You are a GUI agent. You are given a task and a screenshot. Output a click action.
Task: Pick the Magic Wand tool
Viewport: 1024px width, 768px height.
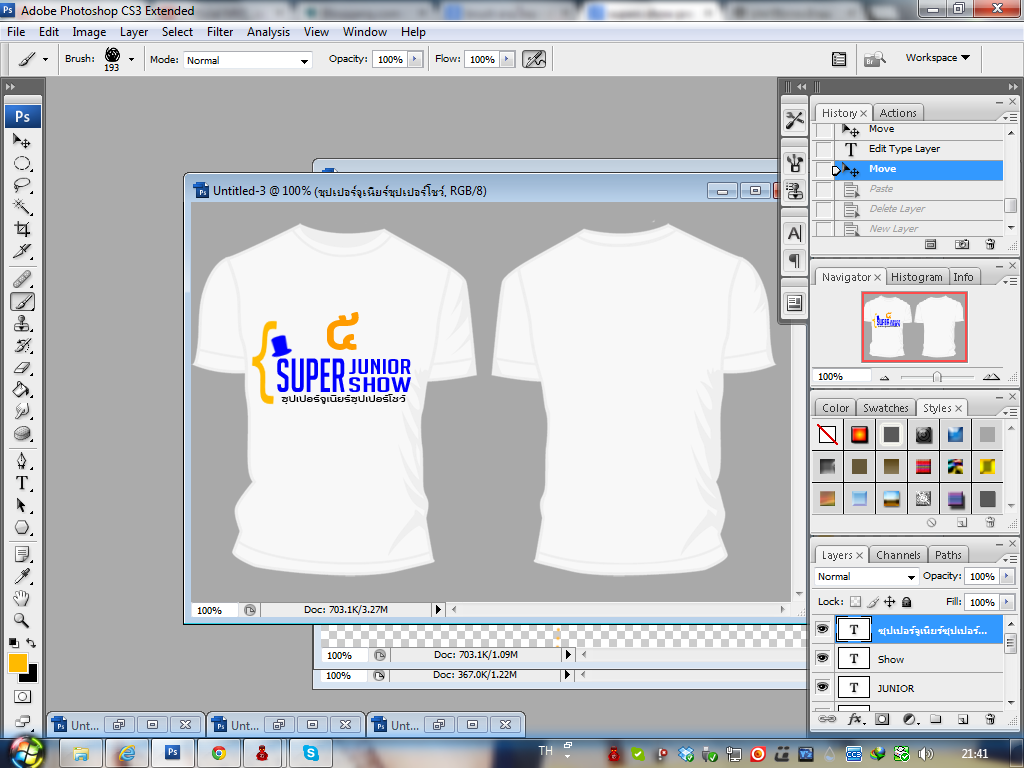click(22, 207)
